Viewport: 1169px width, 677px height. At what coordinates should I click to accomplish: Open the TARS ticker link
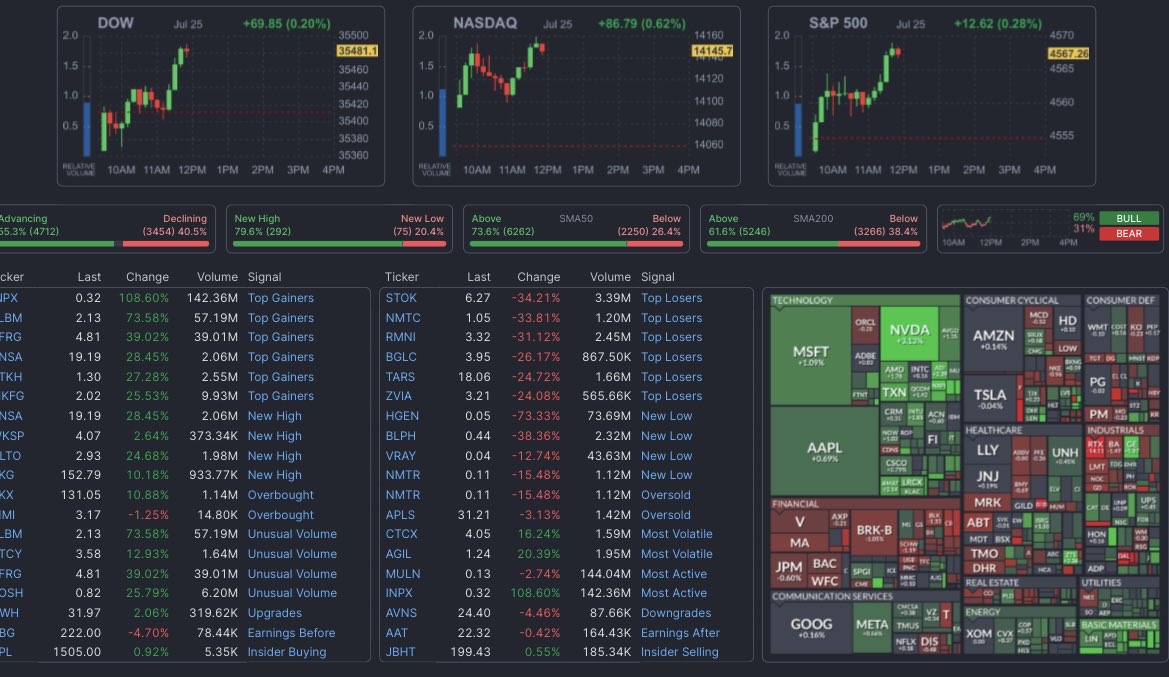point(400,377)
